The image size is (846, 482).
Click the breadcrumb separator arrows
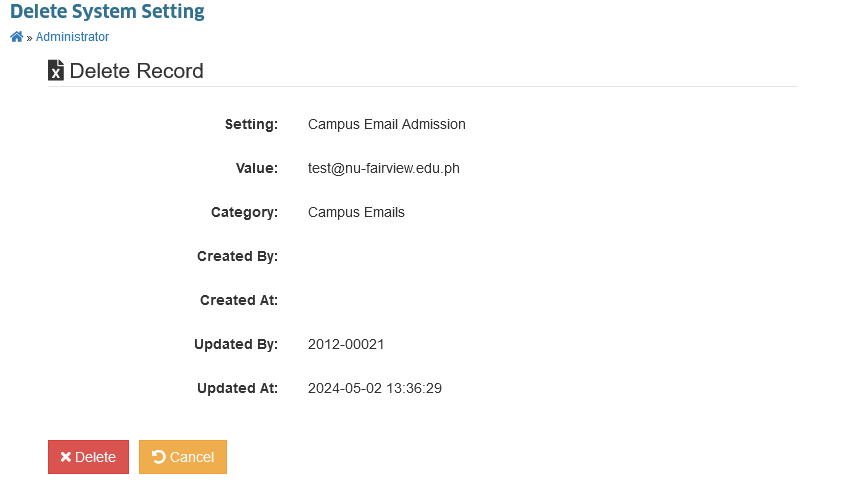30,38
